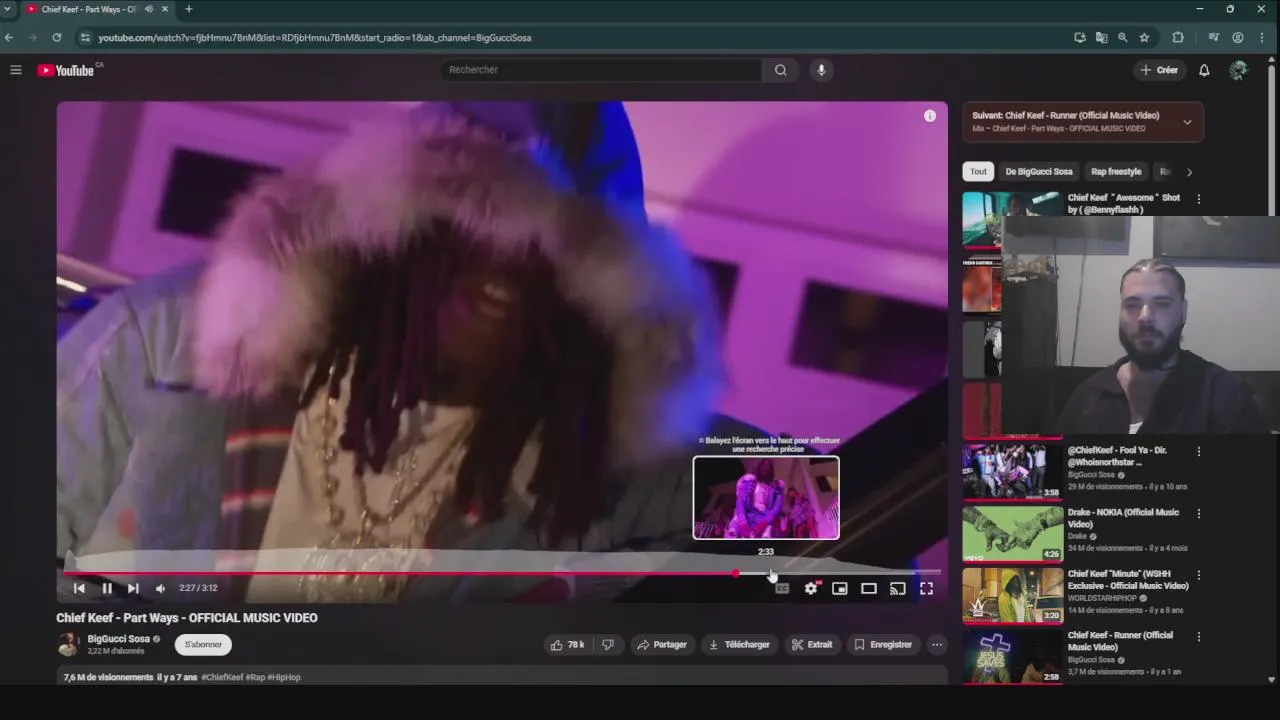Go back in browser history

pyautogui.click(x=9, y=38)
